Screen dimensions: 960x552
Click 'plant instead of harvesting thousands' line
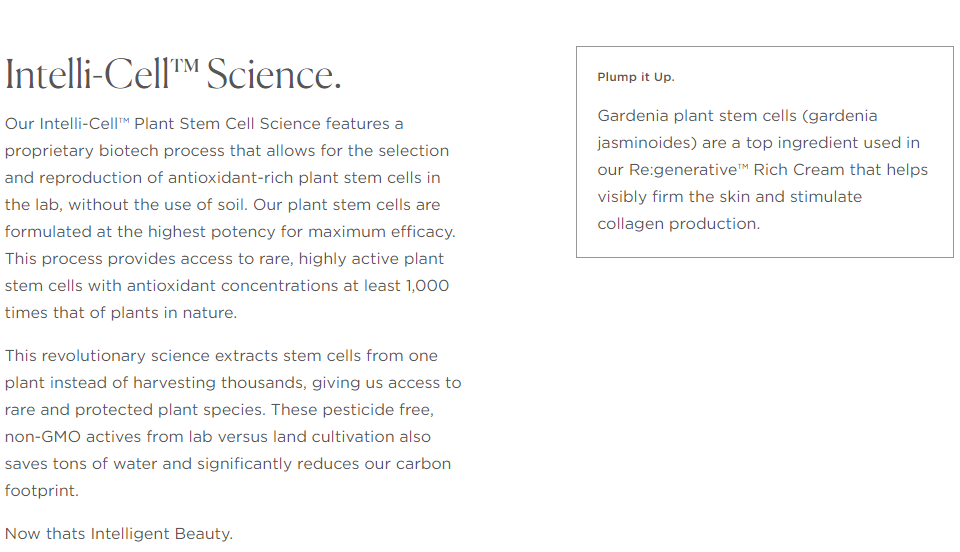pyautogui.click(x=233, y=382)
